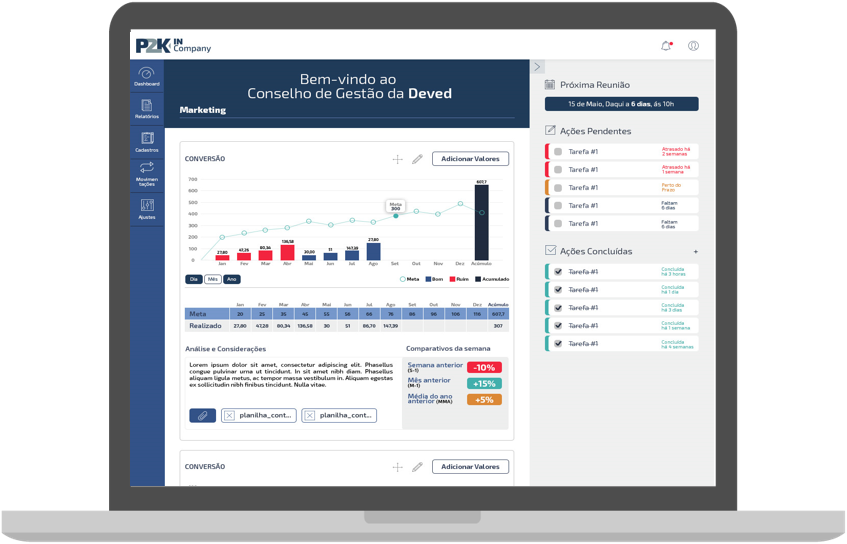This screenshot has width=847, height=544.
Task: Click the edit icon beside Ações Pendentes
Action: point(550,130)
